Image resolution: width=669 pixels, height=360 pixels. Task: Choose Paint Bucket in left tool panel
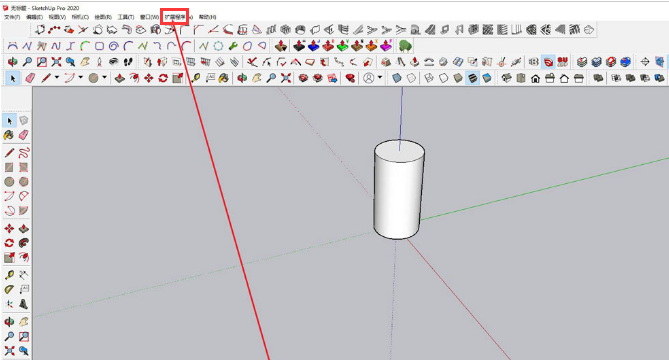pos(9,135)
